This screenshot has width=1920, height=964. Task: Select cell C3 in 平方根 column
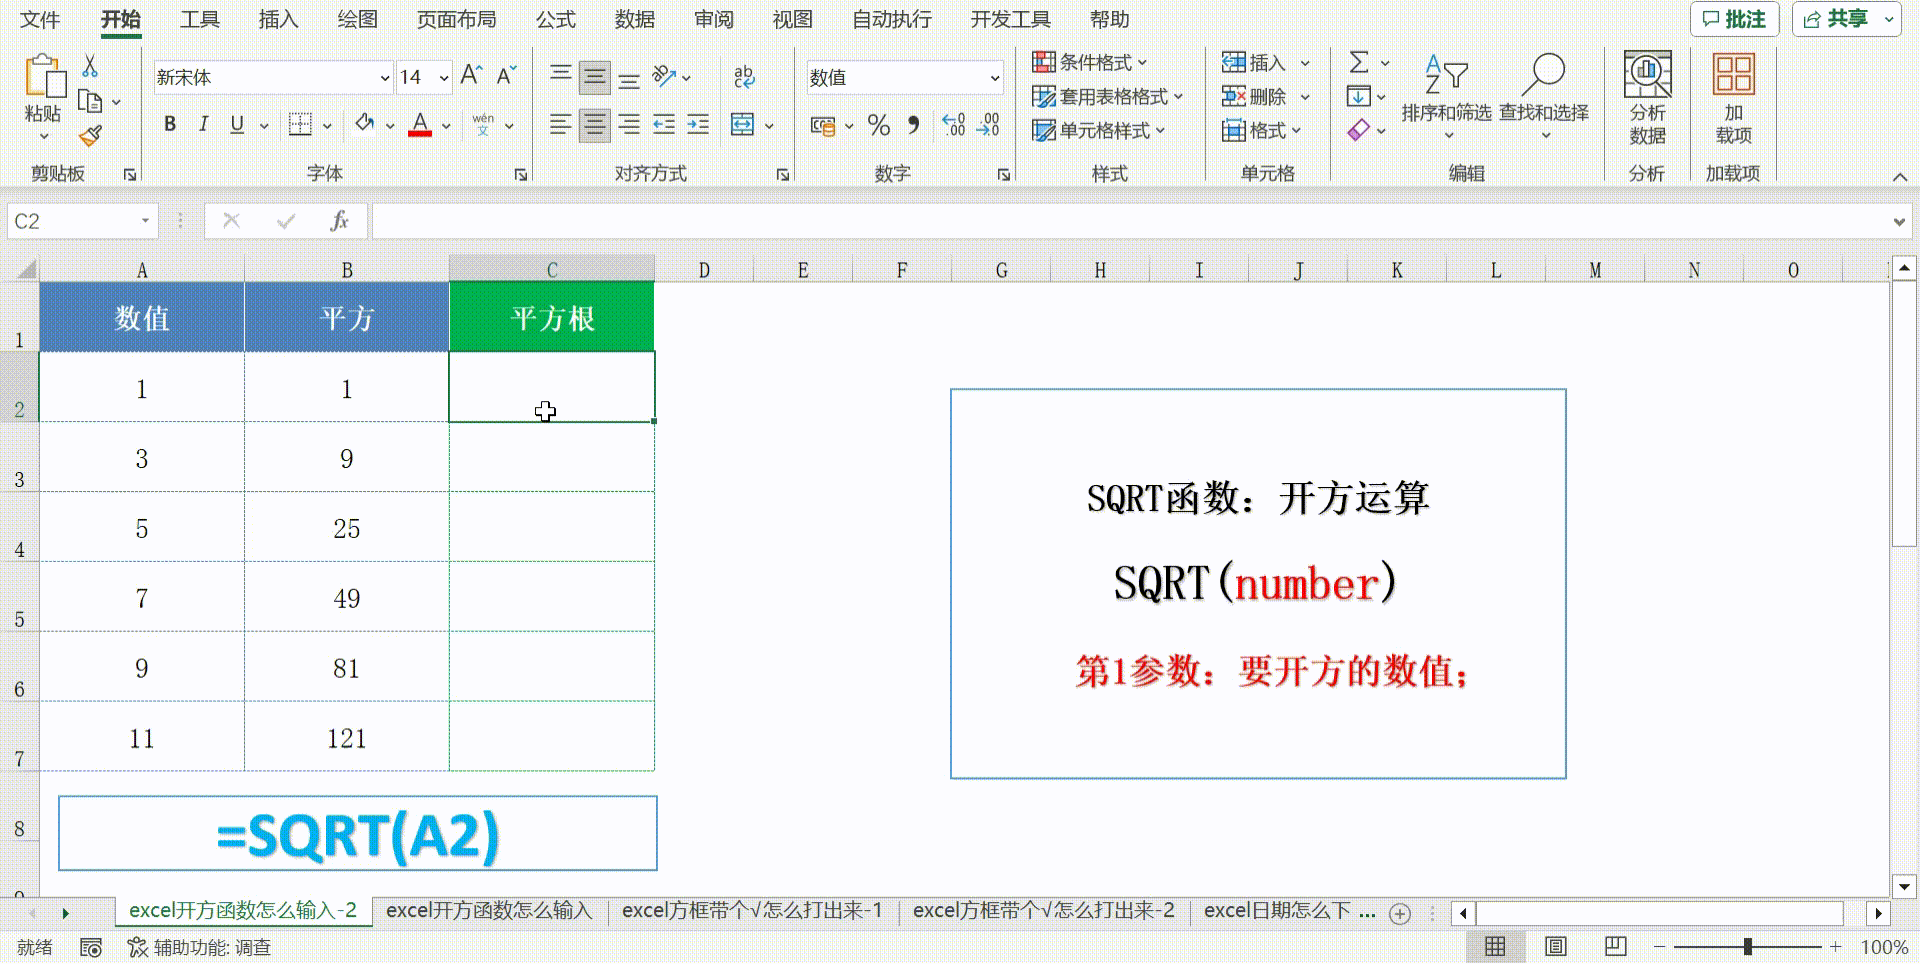click(x=552, y=457)
